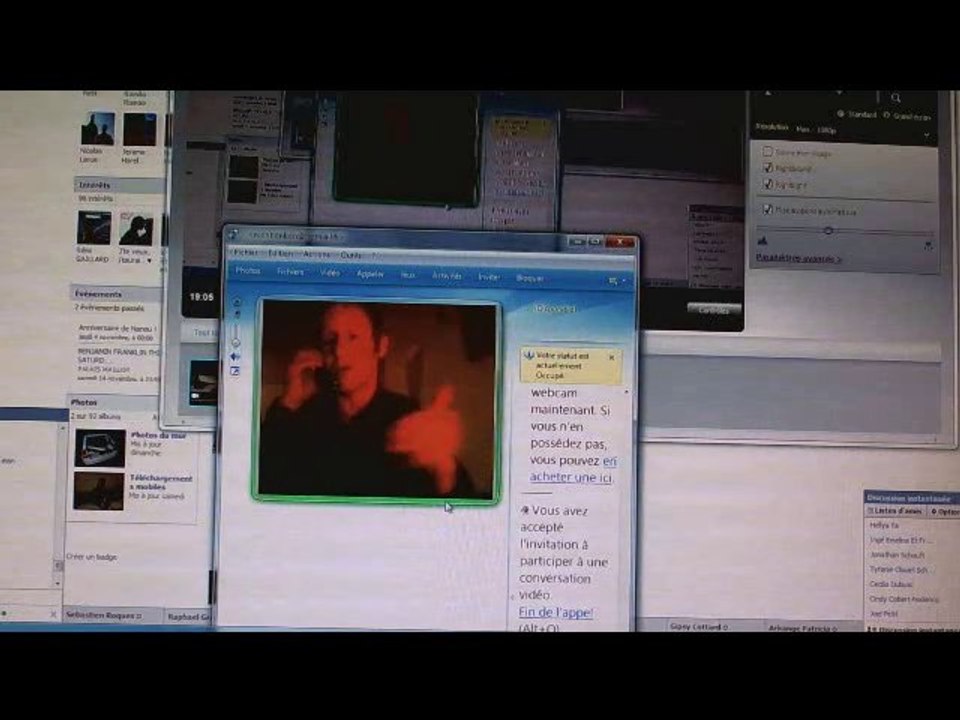
Task: Open 'Photos du mur' album link
Action: click(158, 435)
